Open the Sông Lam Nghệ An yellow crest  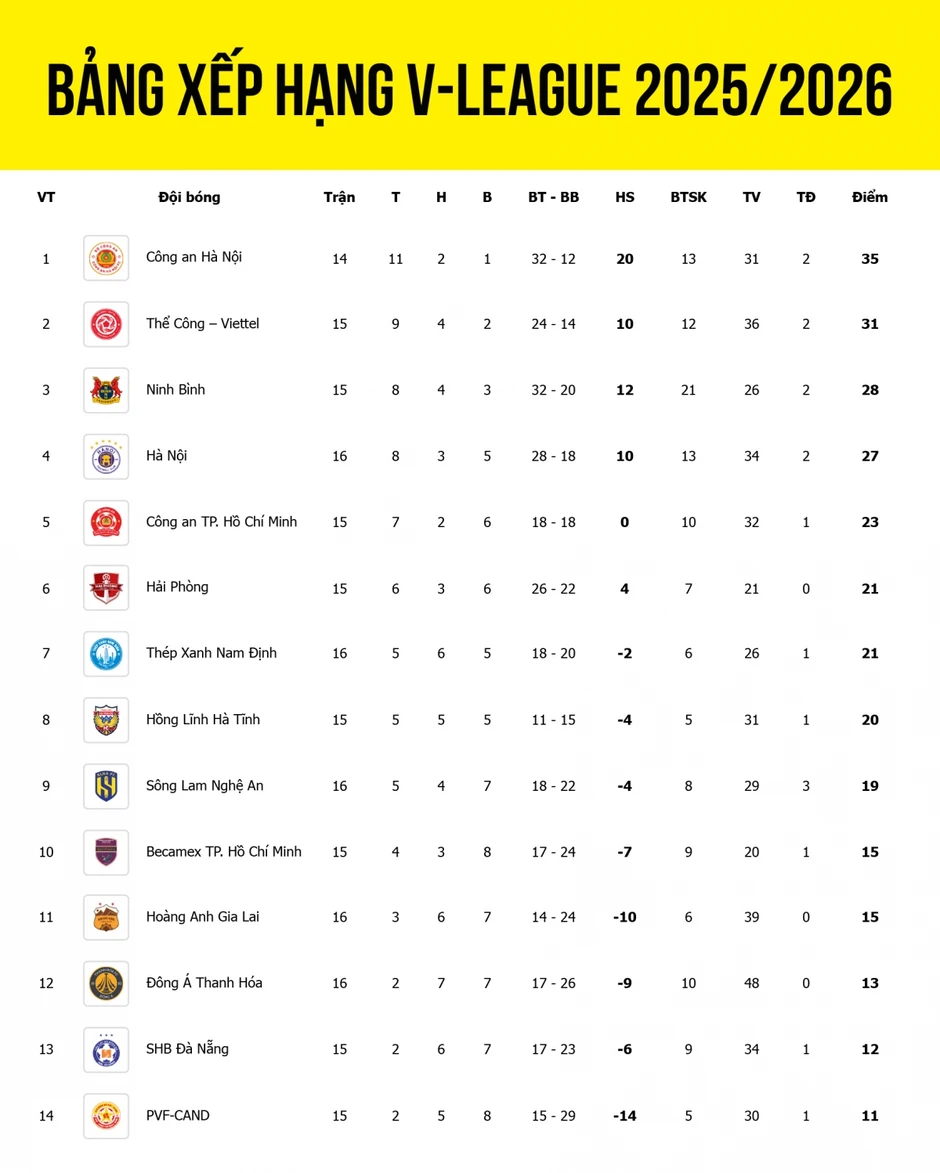click(x=106, y=786)
